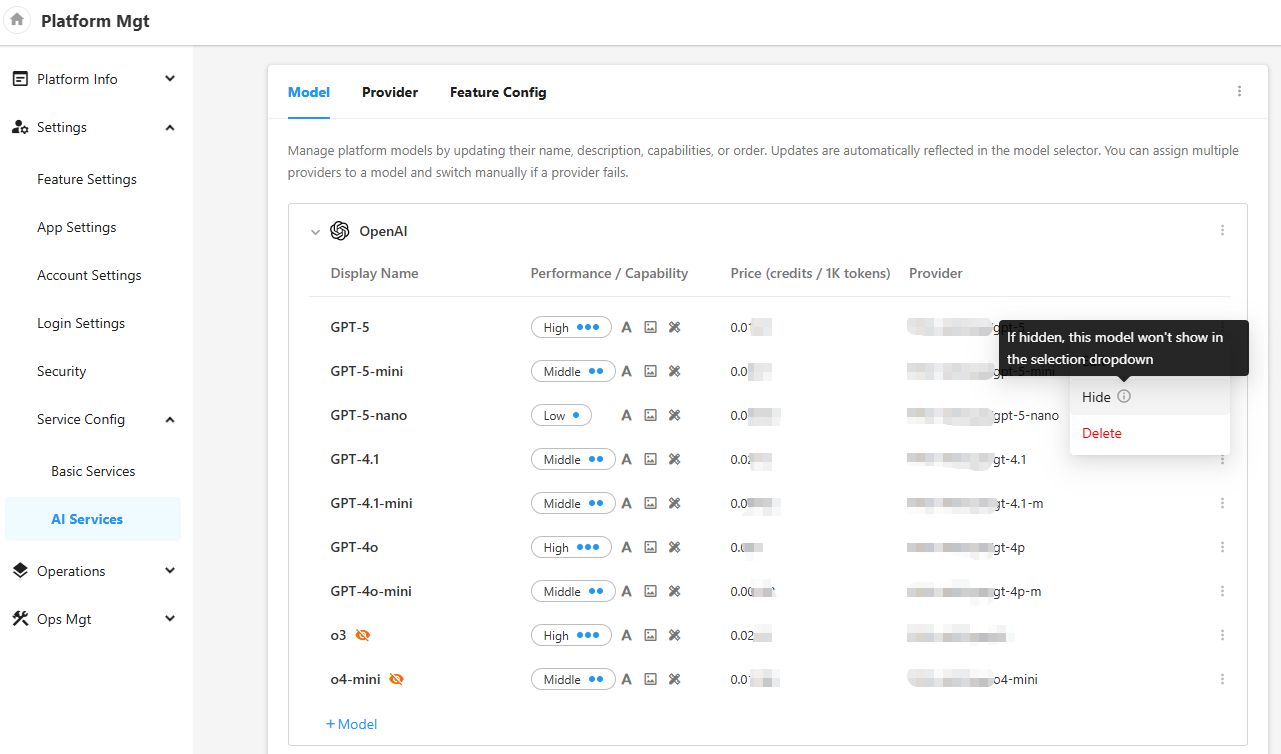
Task: Click the home icon beside Platform Mgt
Action: (x=17, y=20)
